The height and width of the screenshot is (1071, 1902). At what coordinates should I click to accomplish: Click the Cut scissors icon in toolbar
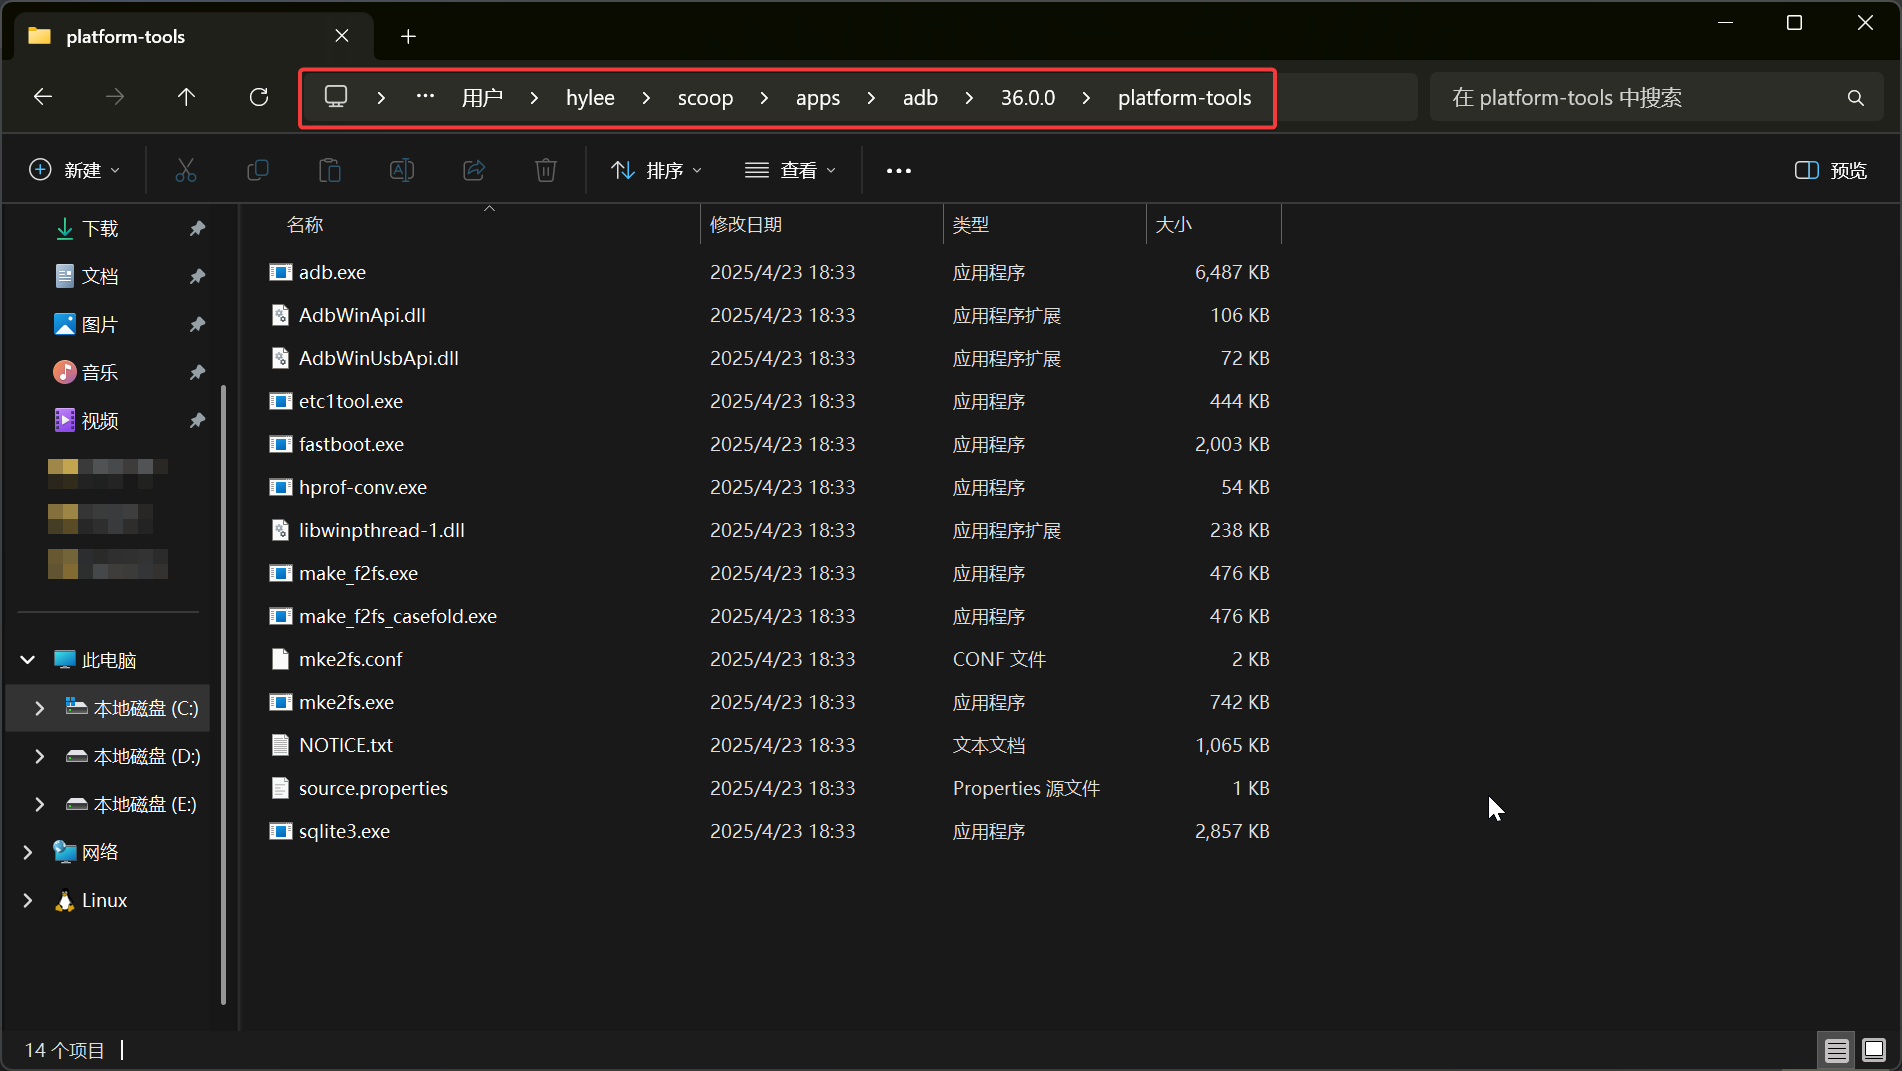pos(186,170)
